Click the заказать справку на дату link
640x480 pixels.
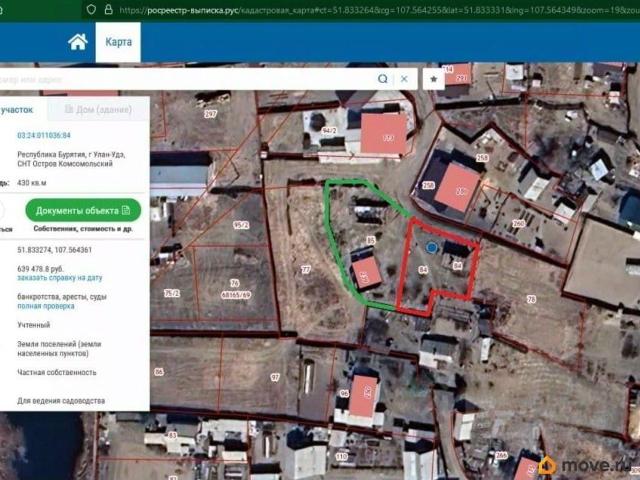pos(60,278)
